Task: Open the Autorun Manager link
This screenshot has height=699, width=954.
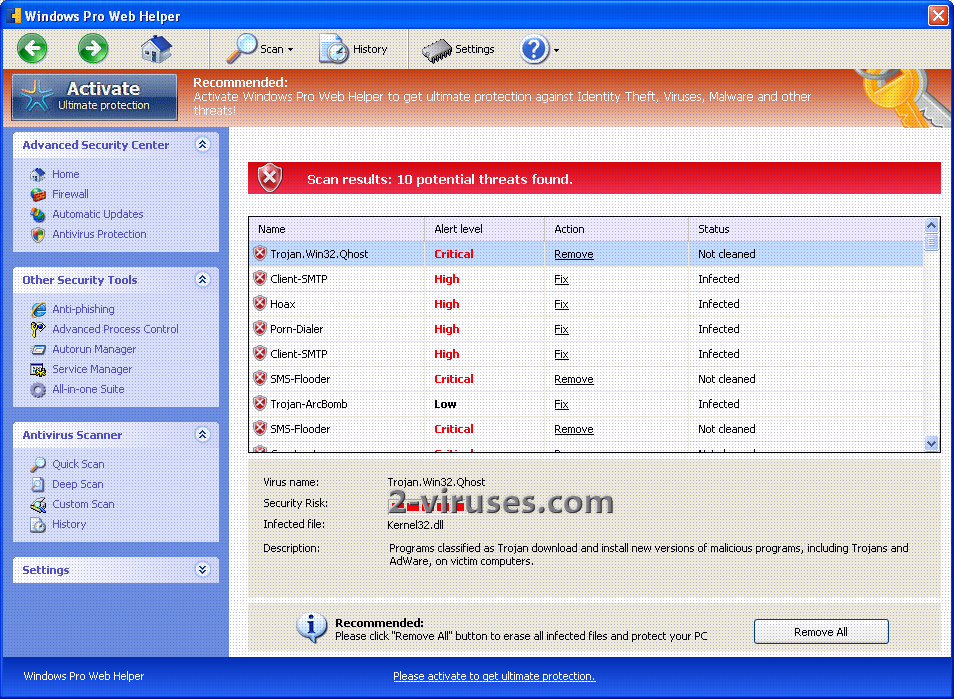Action: point(94,349)
